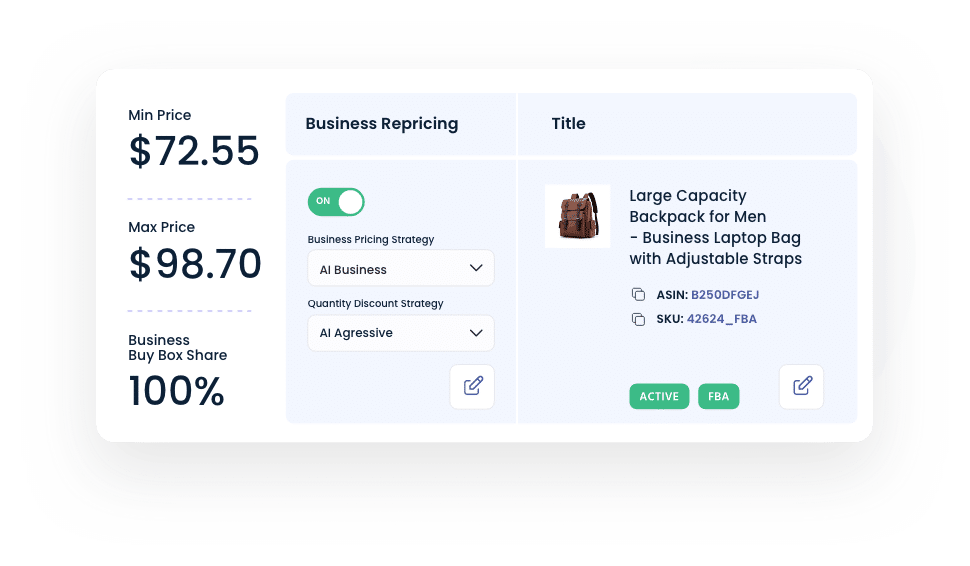This screenshot has height=566, width=970.
Task: Open the 42624_FBA SKU link
Action: pyautogui.click(x=722, y=319)
